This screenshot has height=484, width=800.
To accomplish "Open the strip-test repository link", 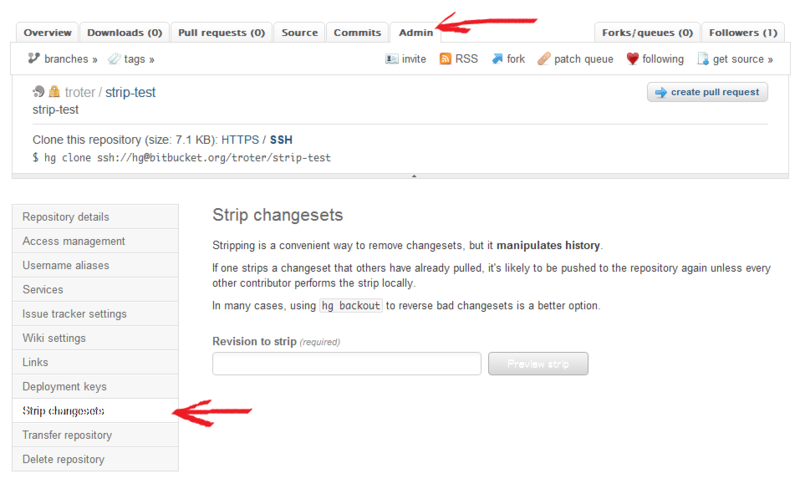I will click(130, 92).
